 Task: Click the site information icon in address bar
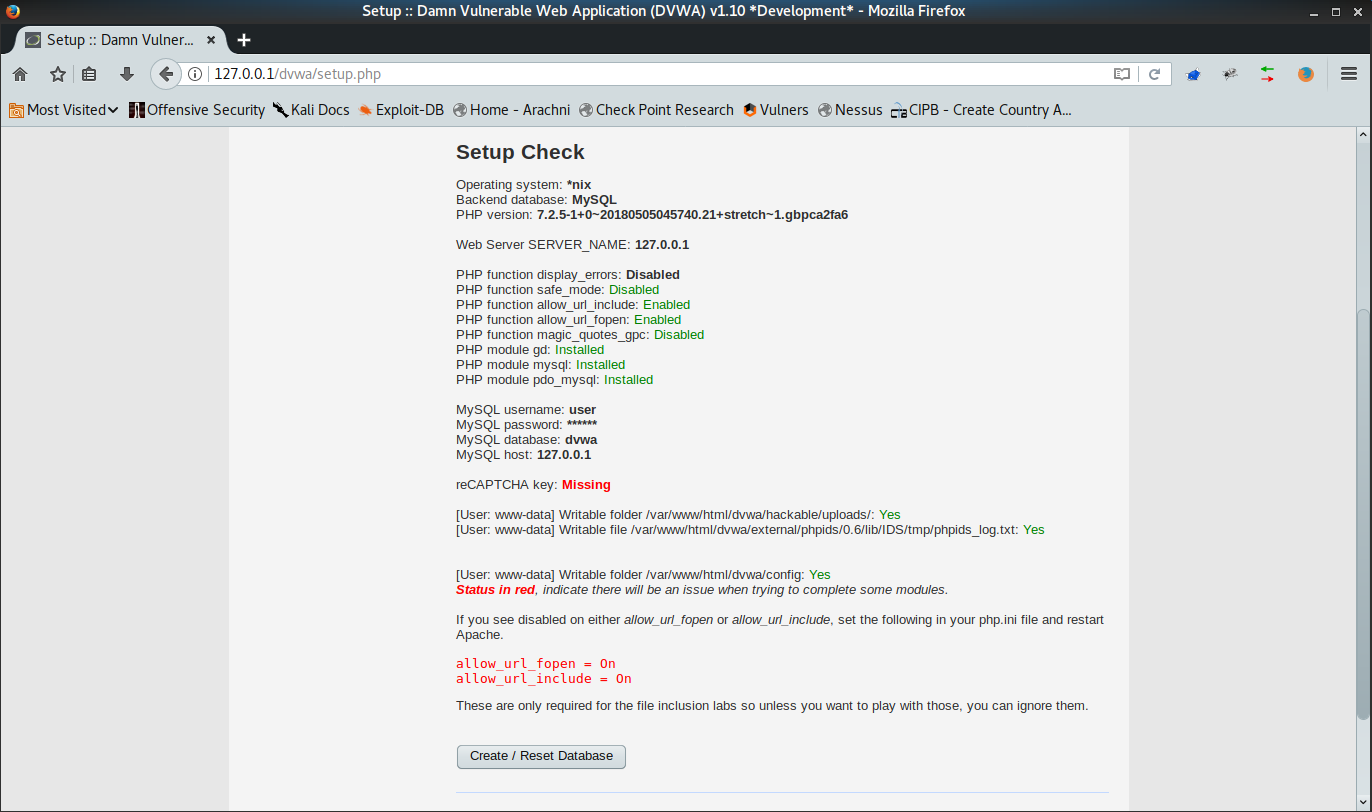point(196,74)
